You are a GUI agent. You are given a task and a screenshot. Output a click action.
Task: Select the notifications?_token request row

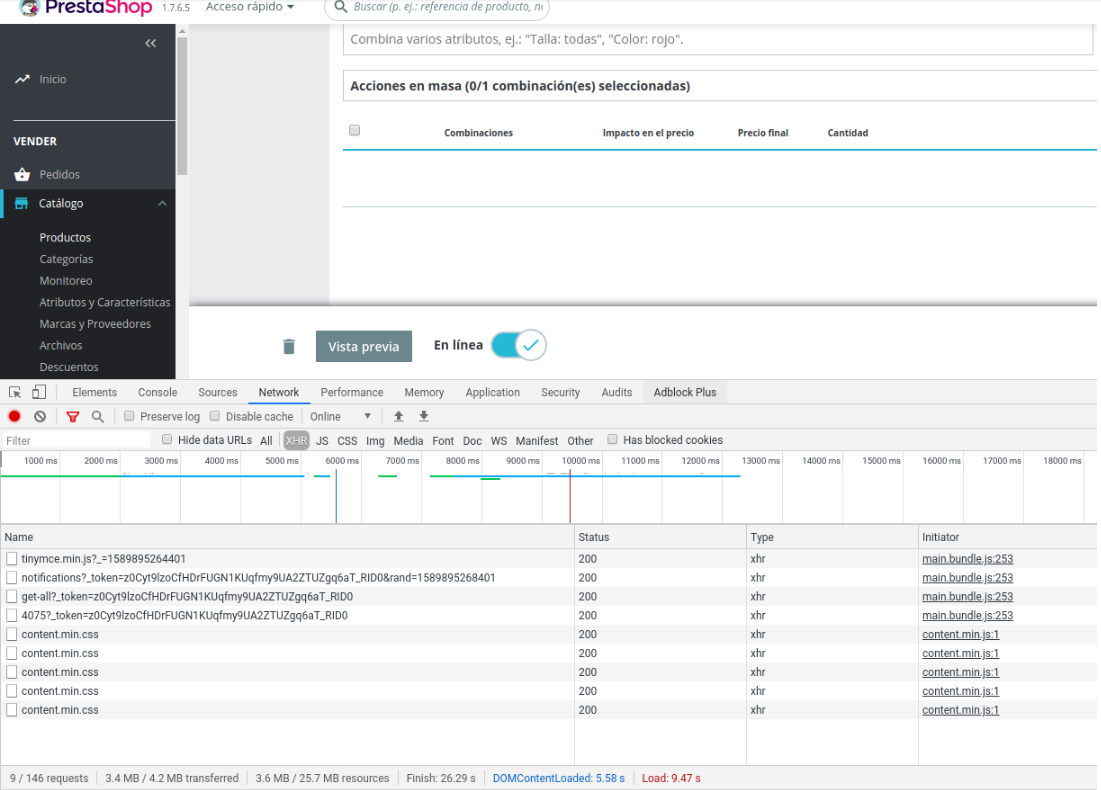tap(548, 578)
